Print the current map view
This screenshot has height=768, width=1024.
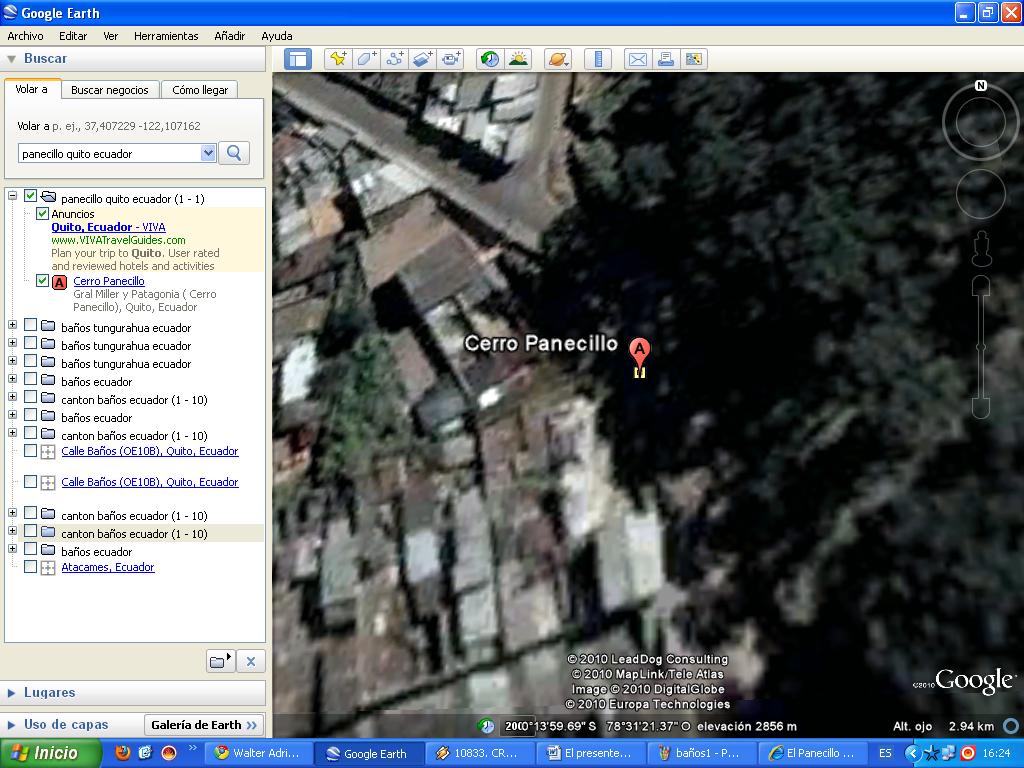tap(666, 58)
